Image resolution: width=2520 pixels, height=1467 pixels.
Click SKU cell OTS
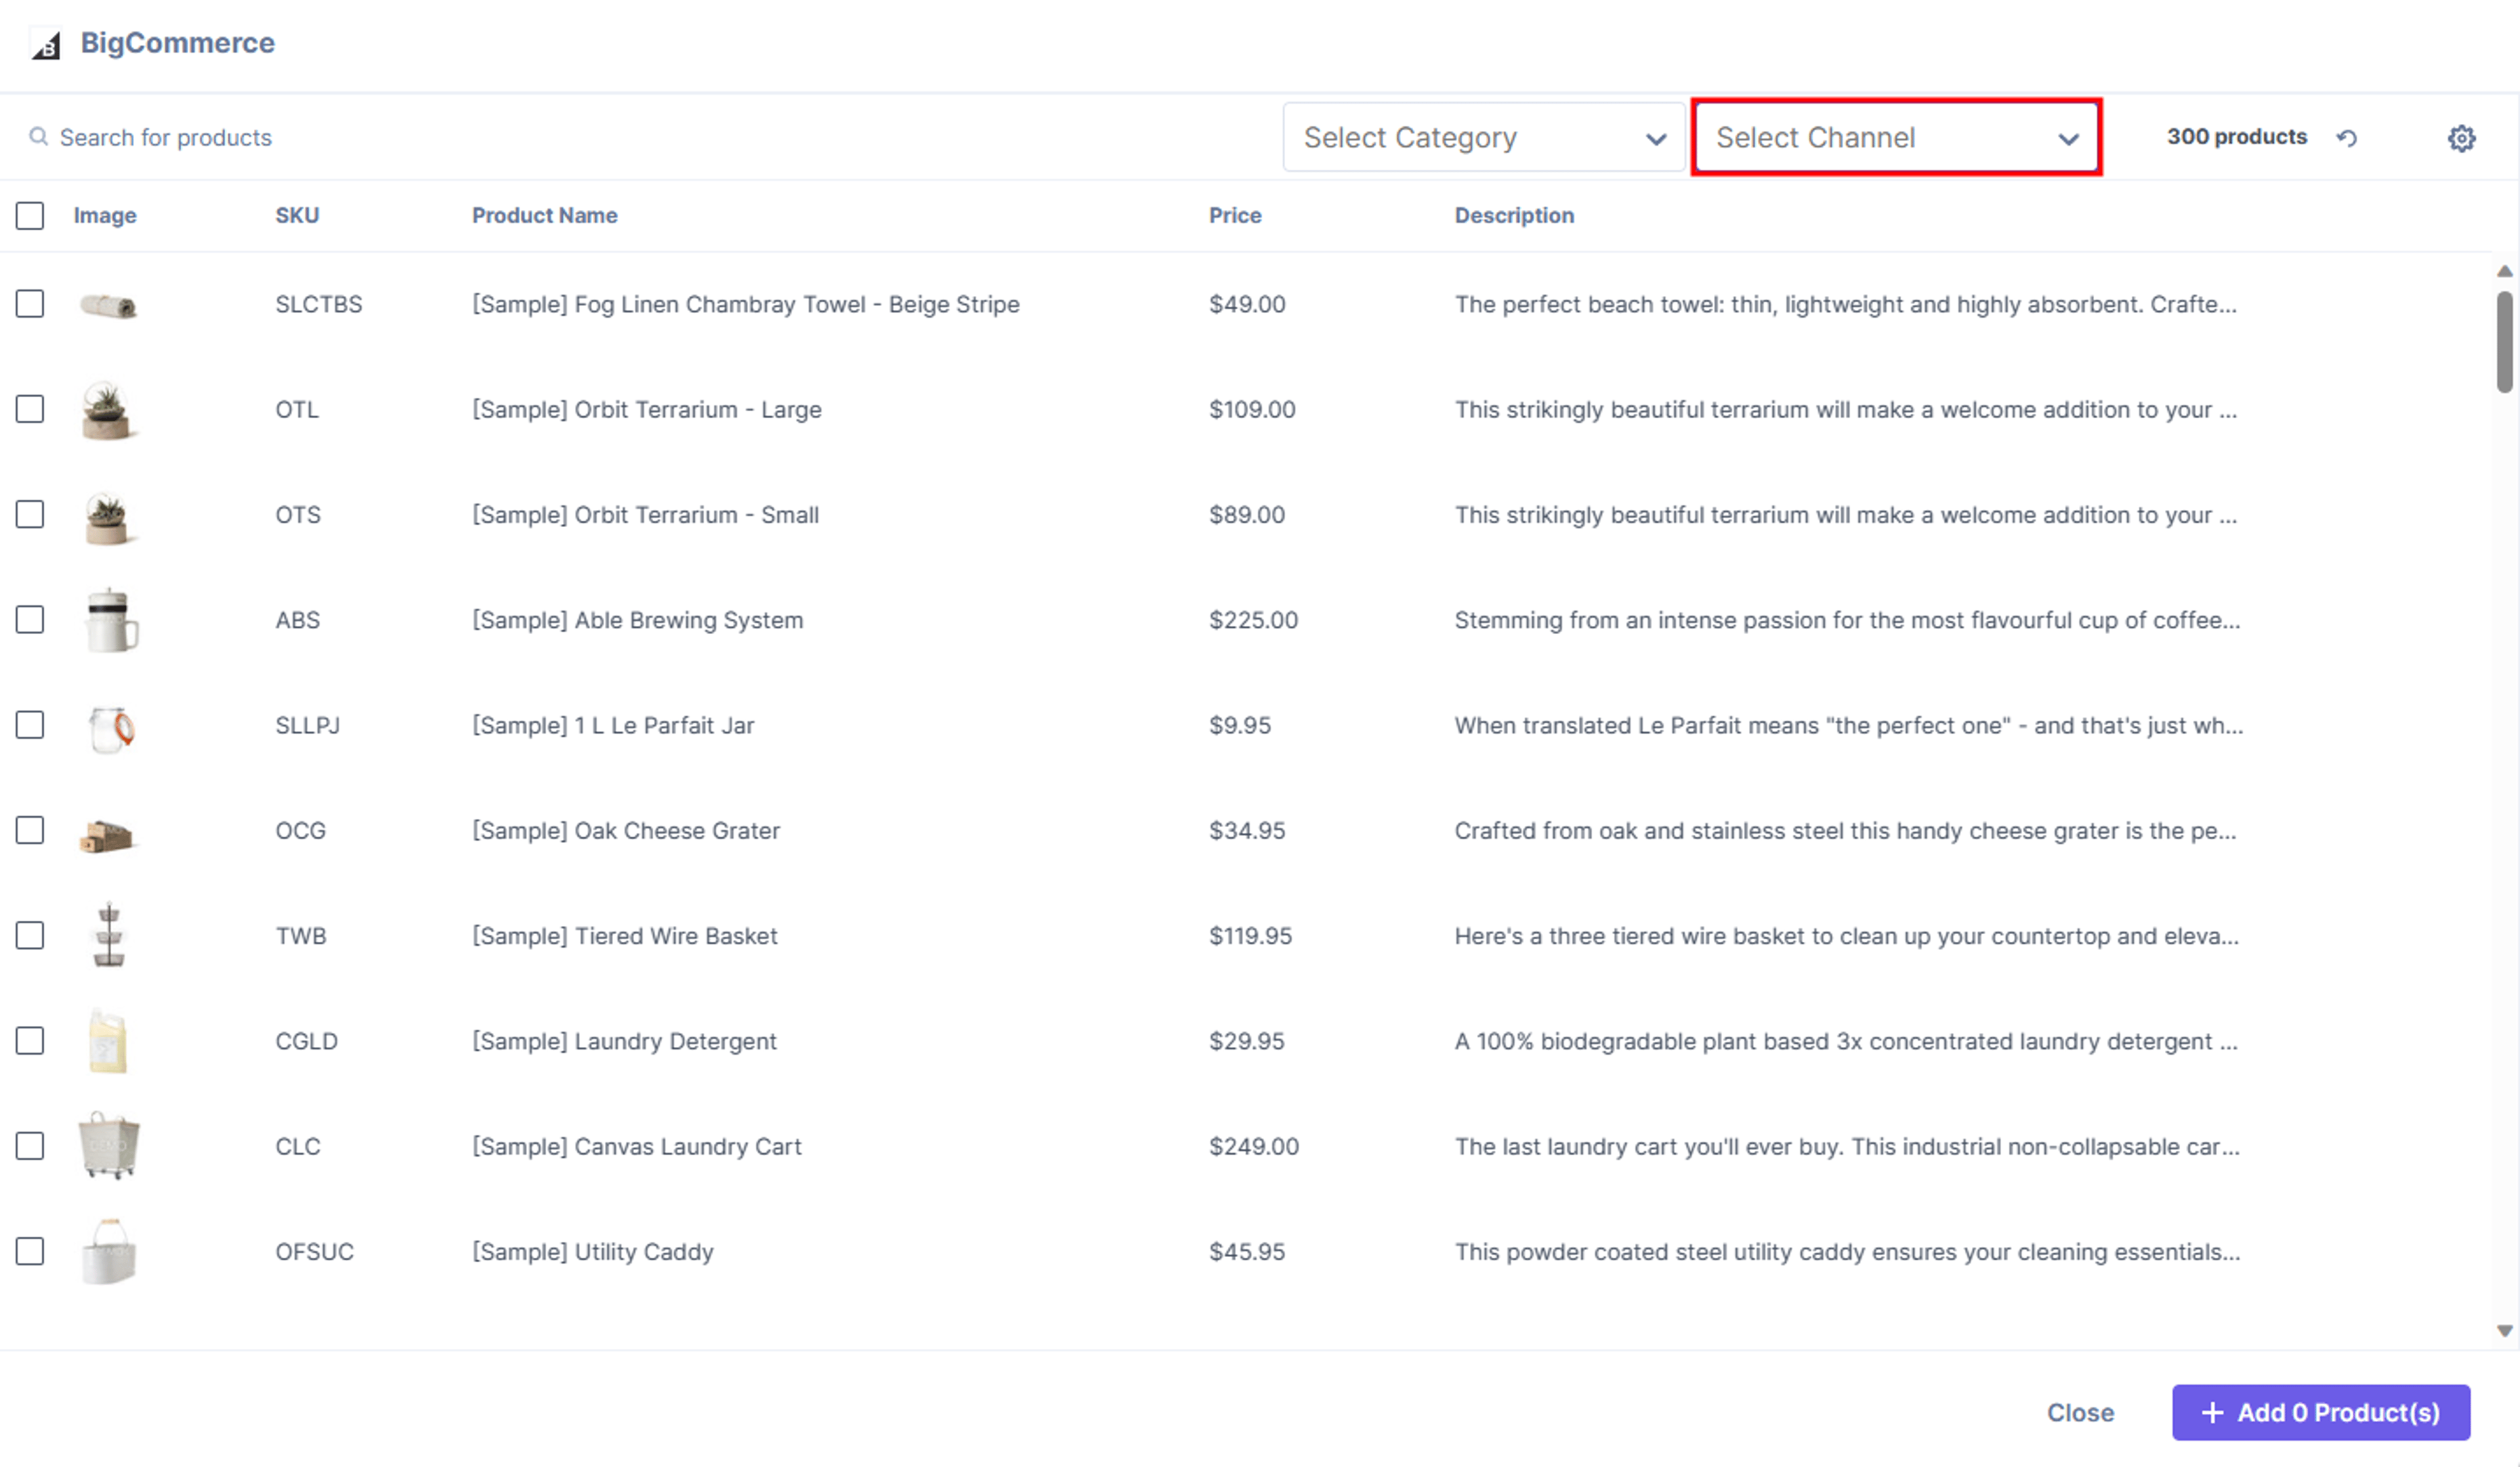(298, 514)
